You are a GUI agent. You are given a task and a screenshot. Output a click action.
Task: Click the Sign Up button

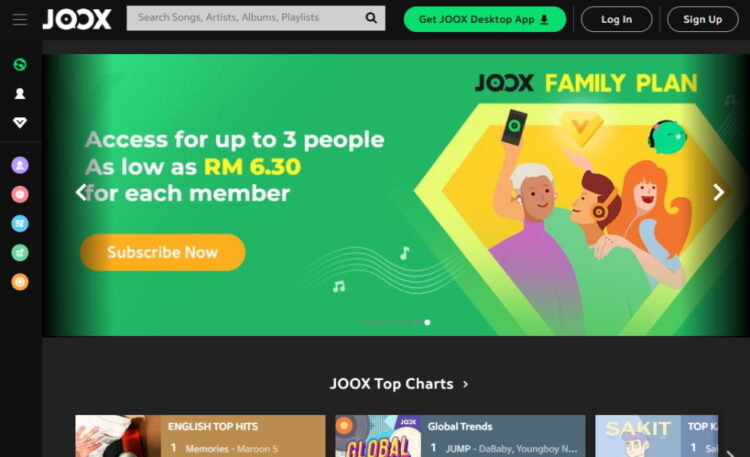click(702, 19)
